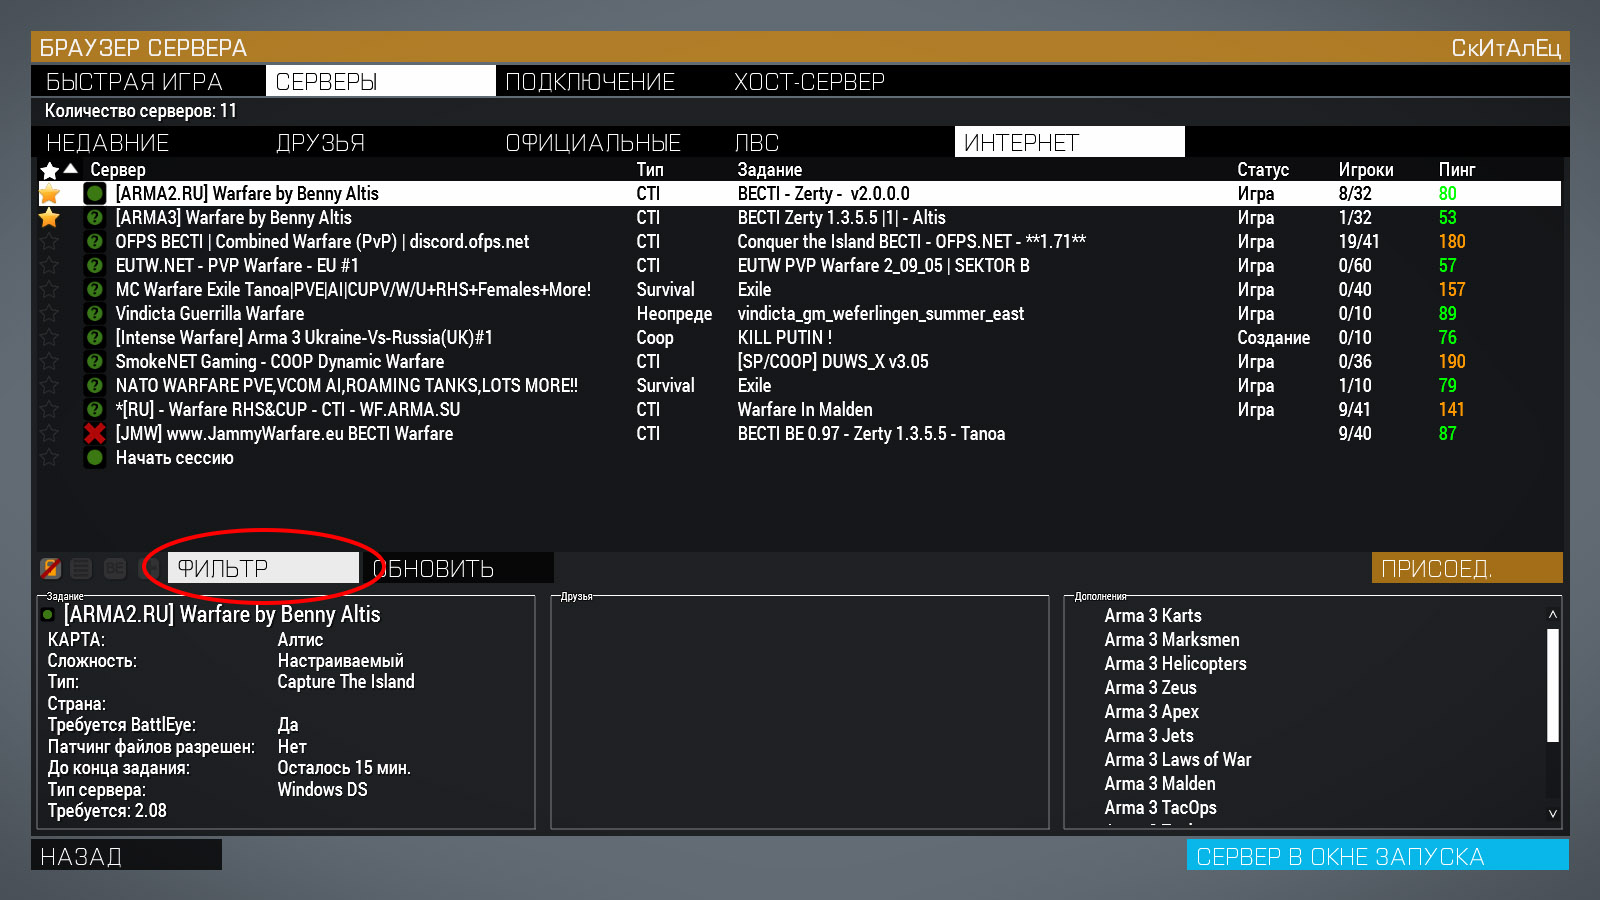Select 'Arma 3 Laws of War' in Дополнения list
The height and width of the screenshot is (900, 1600).
point(1178,760)
